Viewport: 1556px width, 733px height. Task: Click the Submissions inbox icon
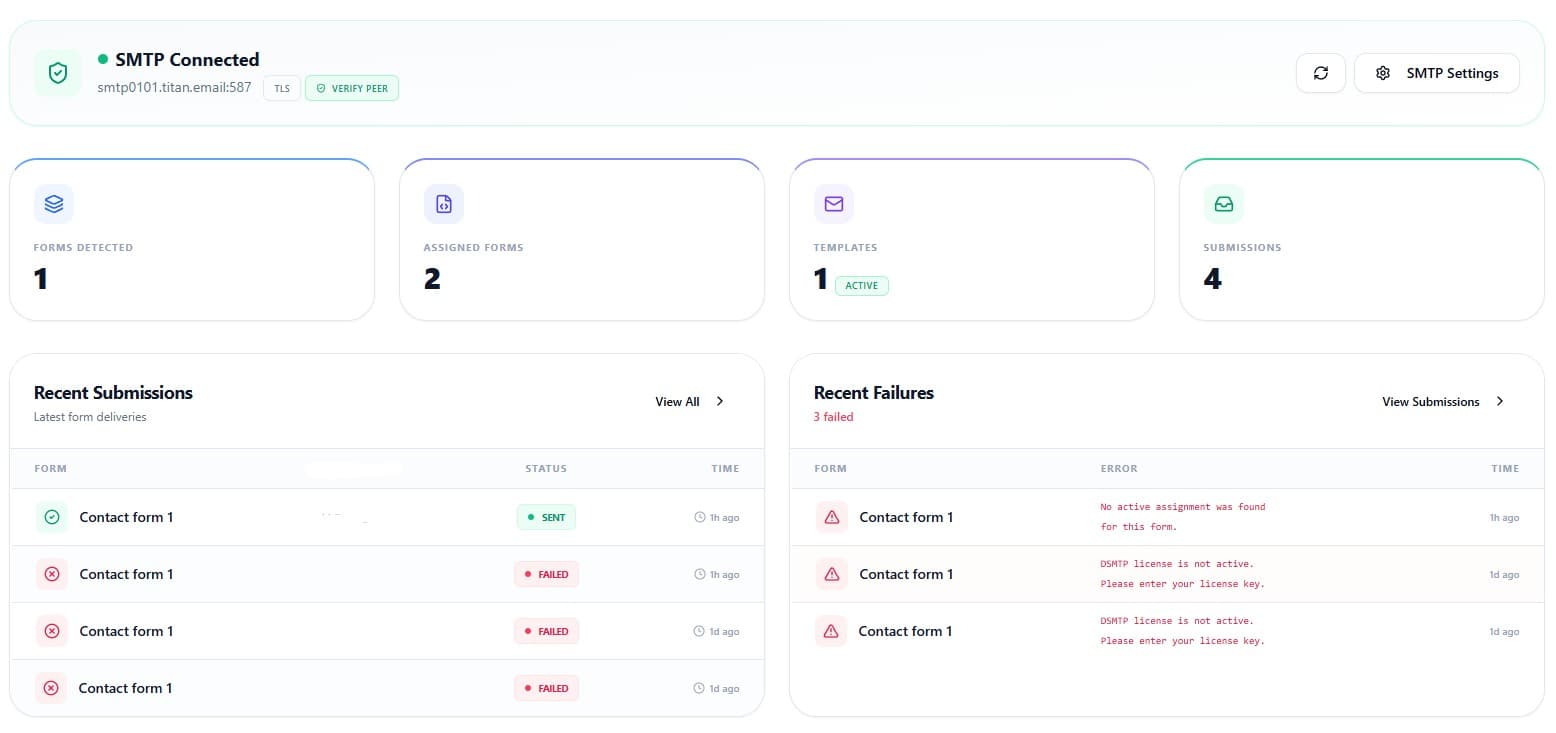[x=1224, y=203]
